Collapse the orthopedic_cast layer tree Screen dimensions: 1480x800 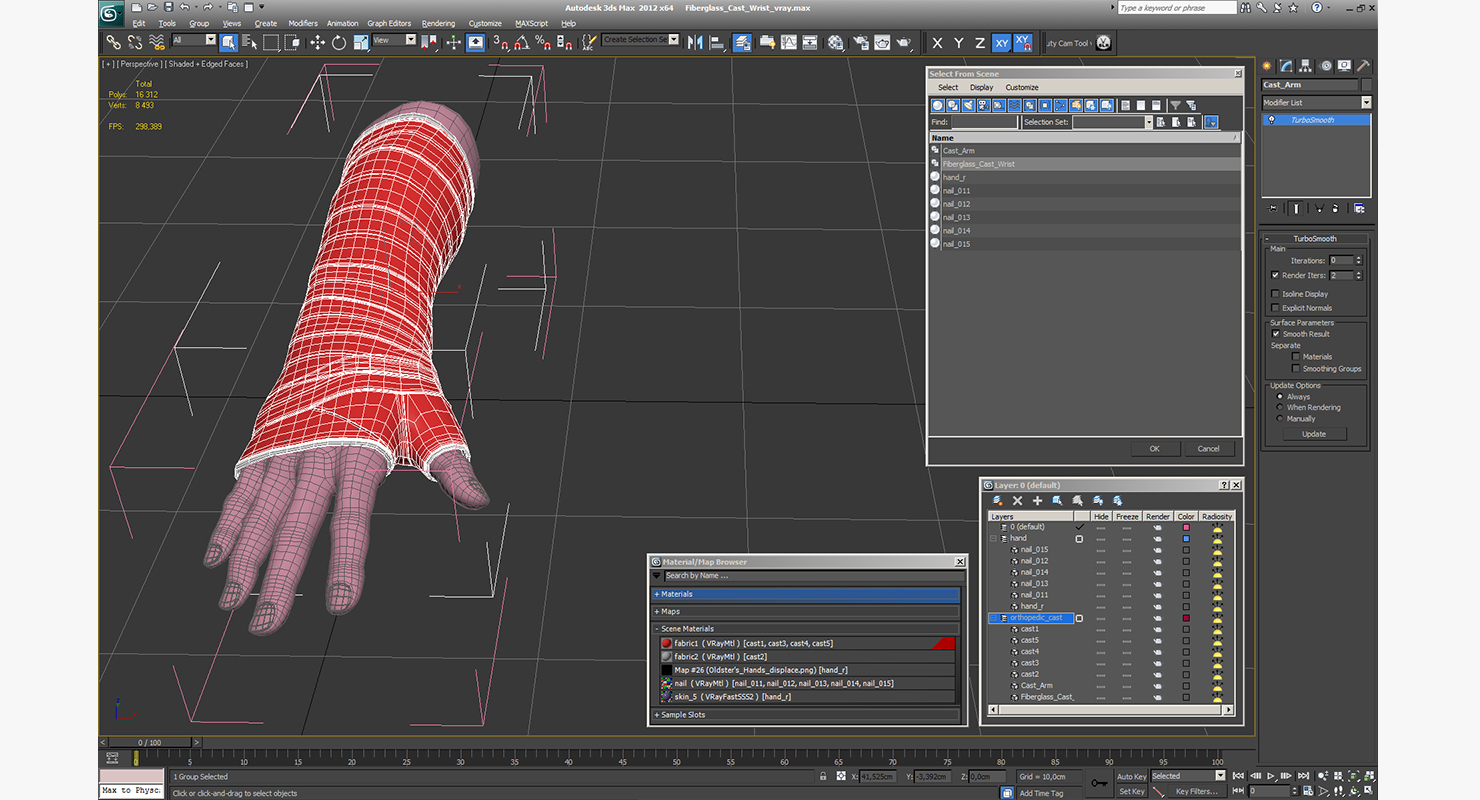point(993,618)
